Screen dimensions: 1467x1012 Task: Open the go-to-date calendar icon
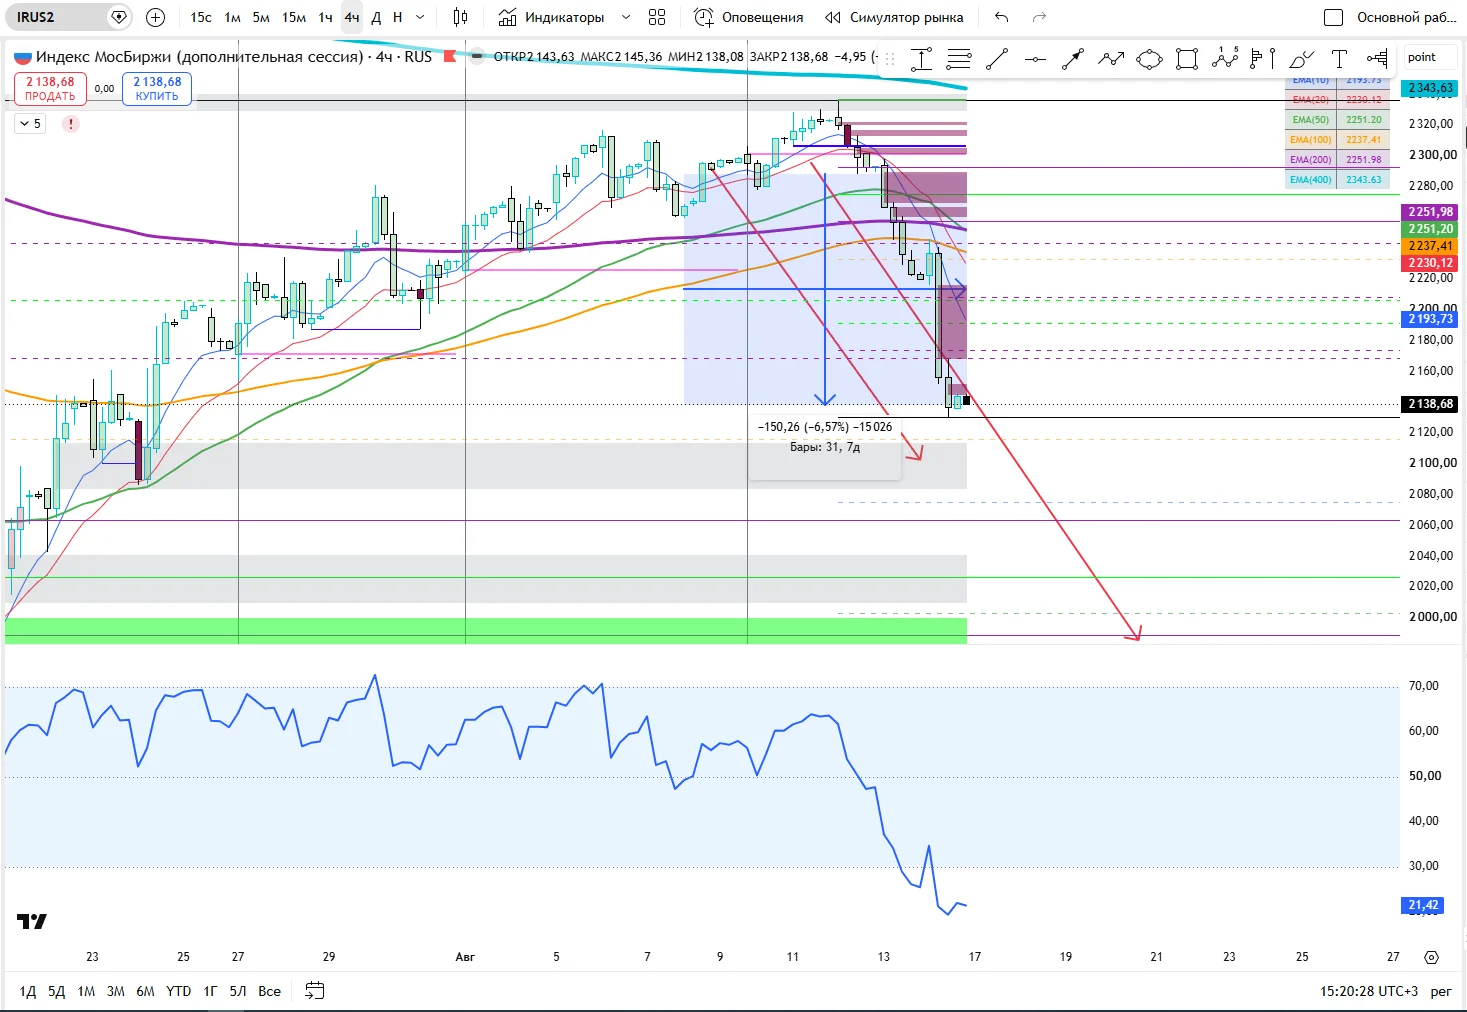click(x=314, y=991)
